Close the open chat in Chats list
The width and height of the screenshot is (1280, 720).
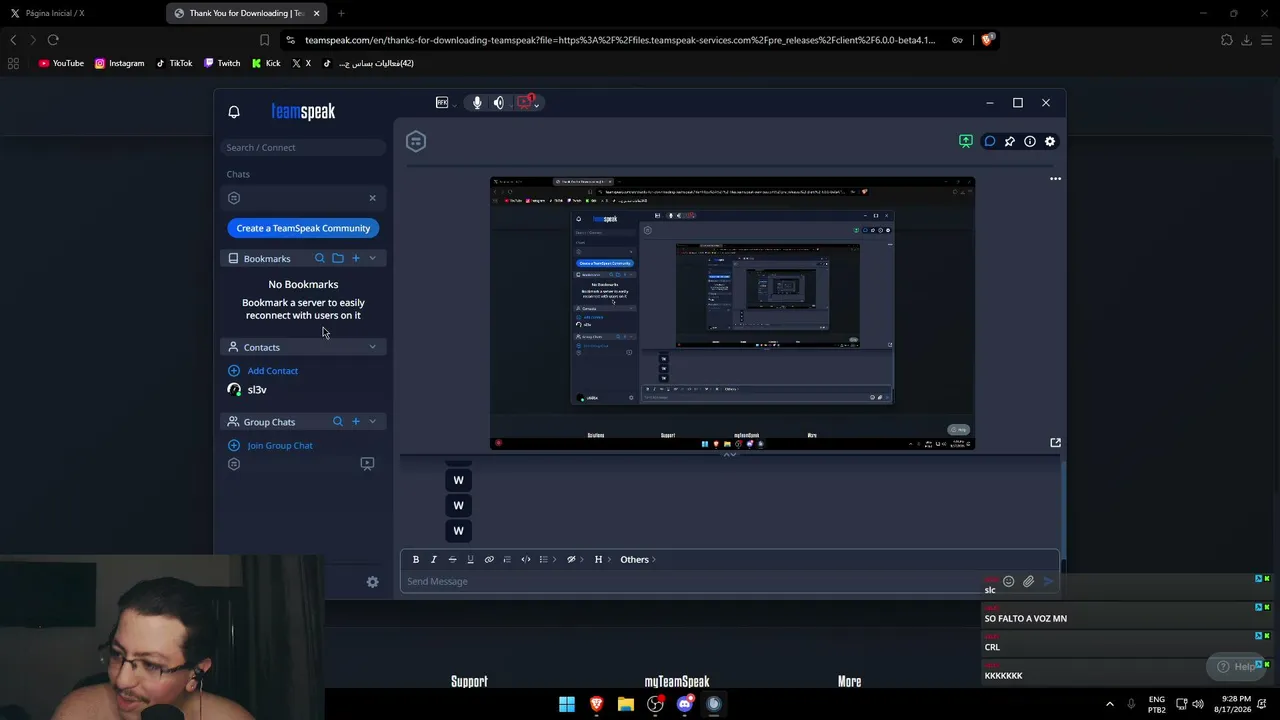pos(373,198)
